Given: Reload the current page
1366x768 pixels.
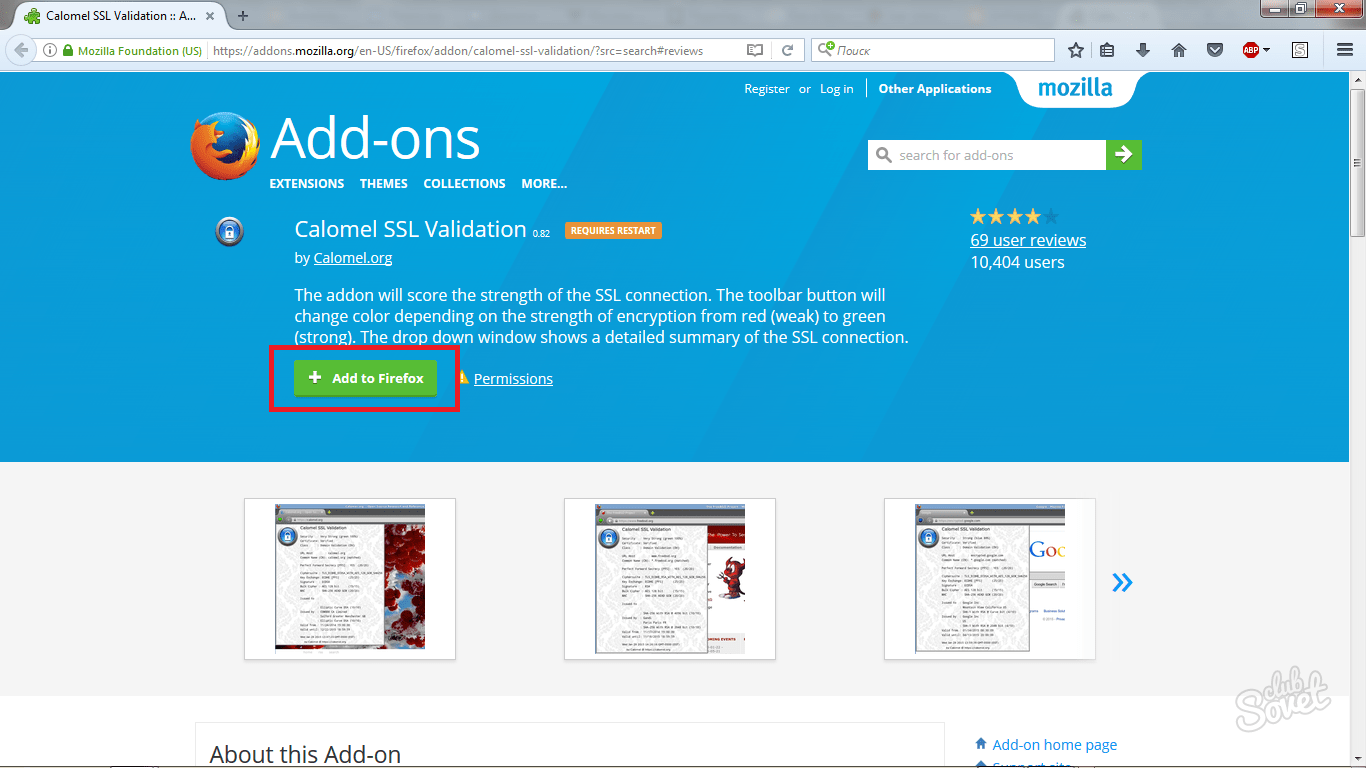Looking at the screenshot, I should click(x=788, y=50).
